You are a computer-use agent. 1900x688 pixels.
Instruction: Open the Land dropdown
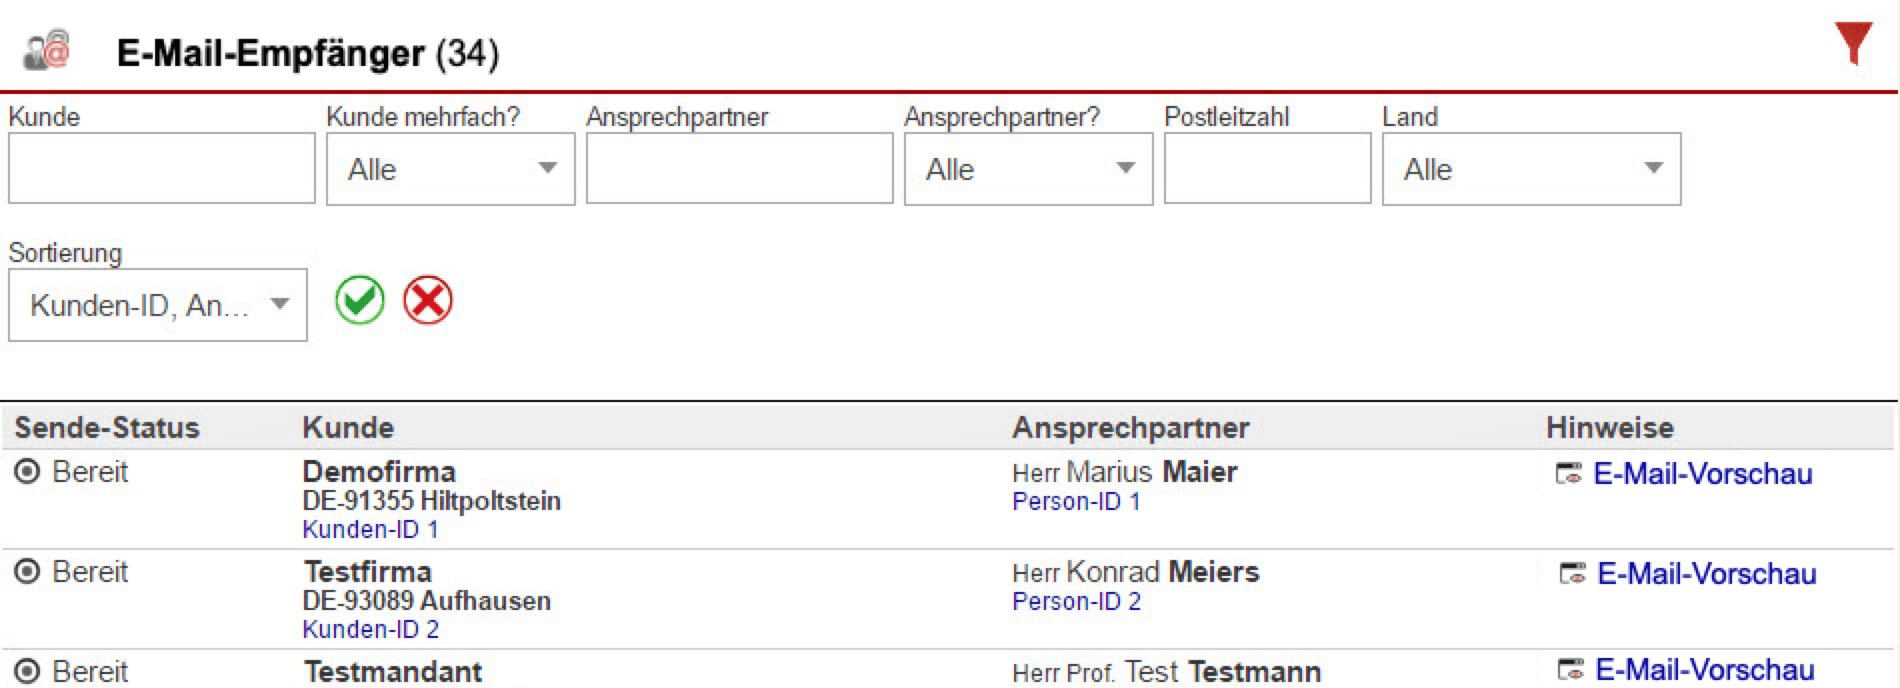pos(1530,169)
